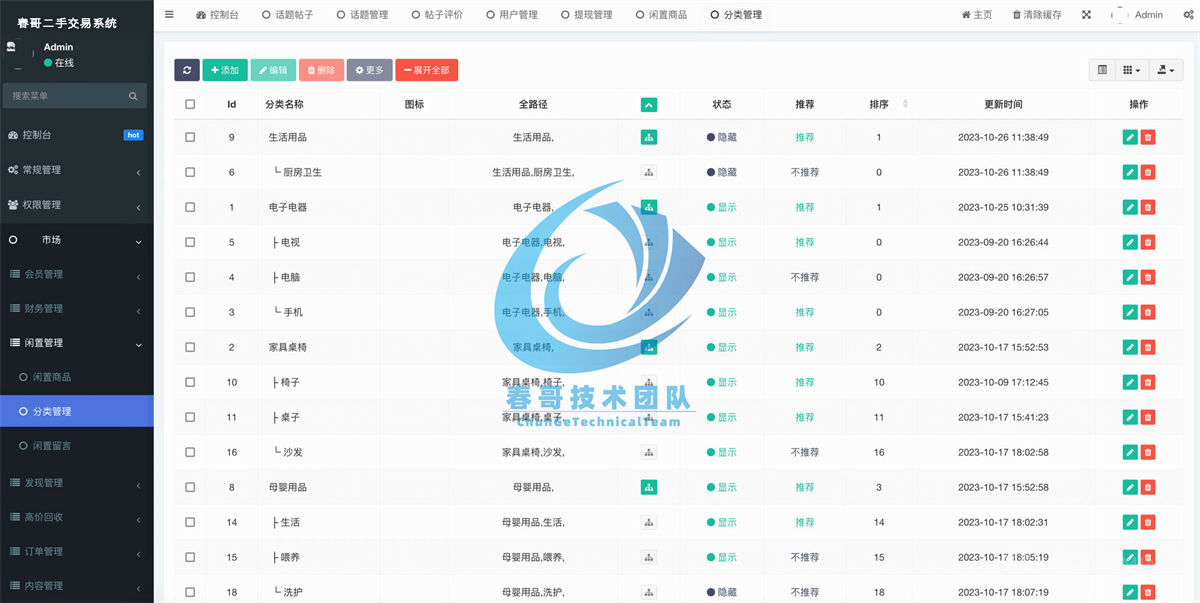Toggle 推荐 status for 生活用品 row

click(x=805, y=137)
